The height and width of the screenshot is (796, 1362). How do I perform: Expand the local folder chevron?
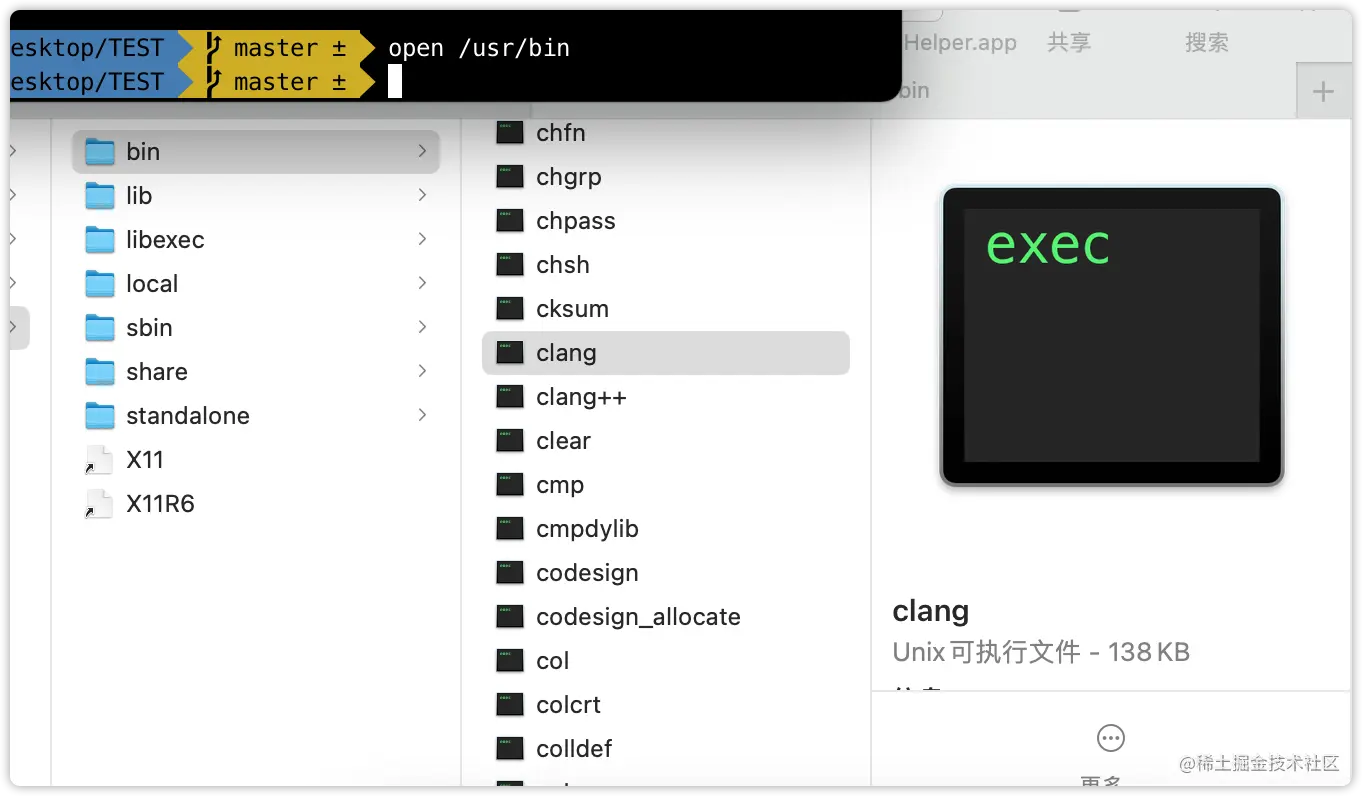(x=422, y=283)
